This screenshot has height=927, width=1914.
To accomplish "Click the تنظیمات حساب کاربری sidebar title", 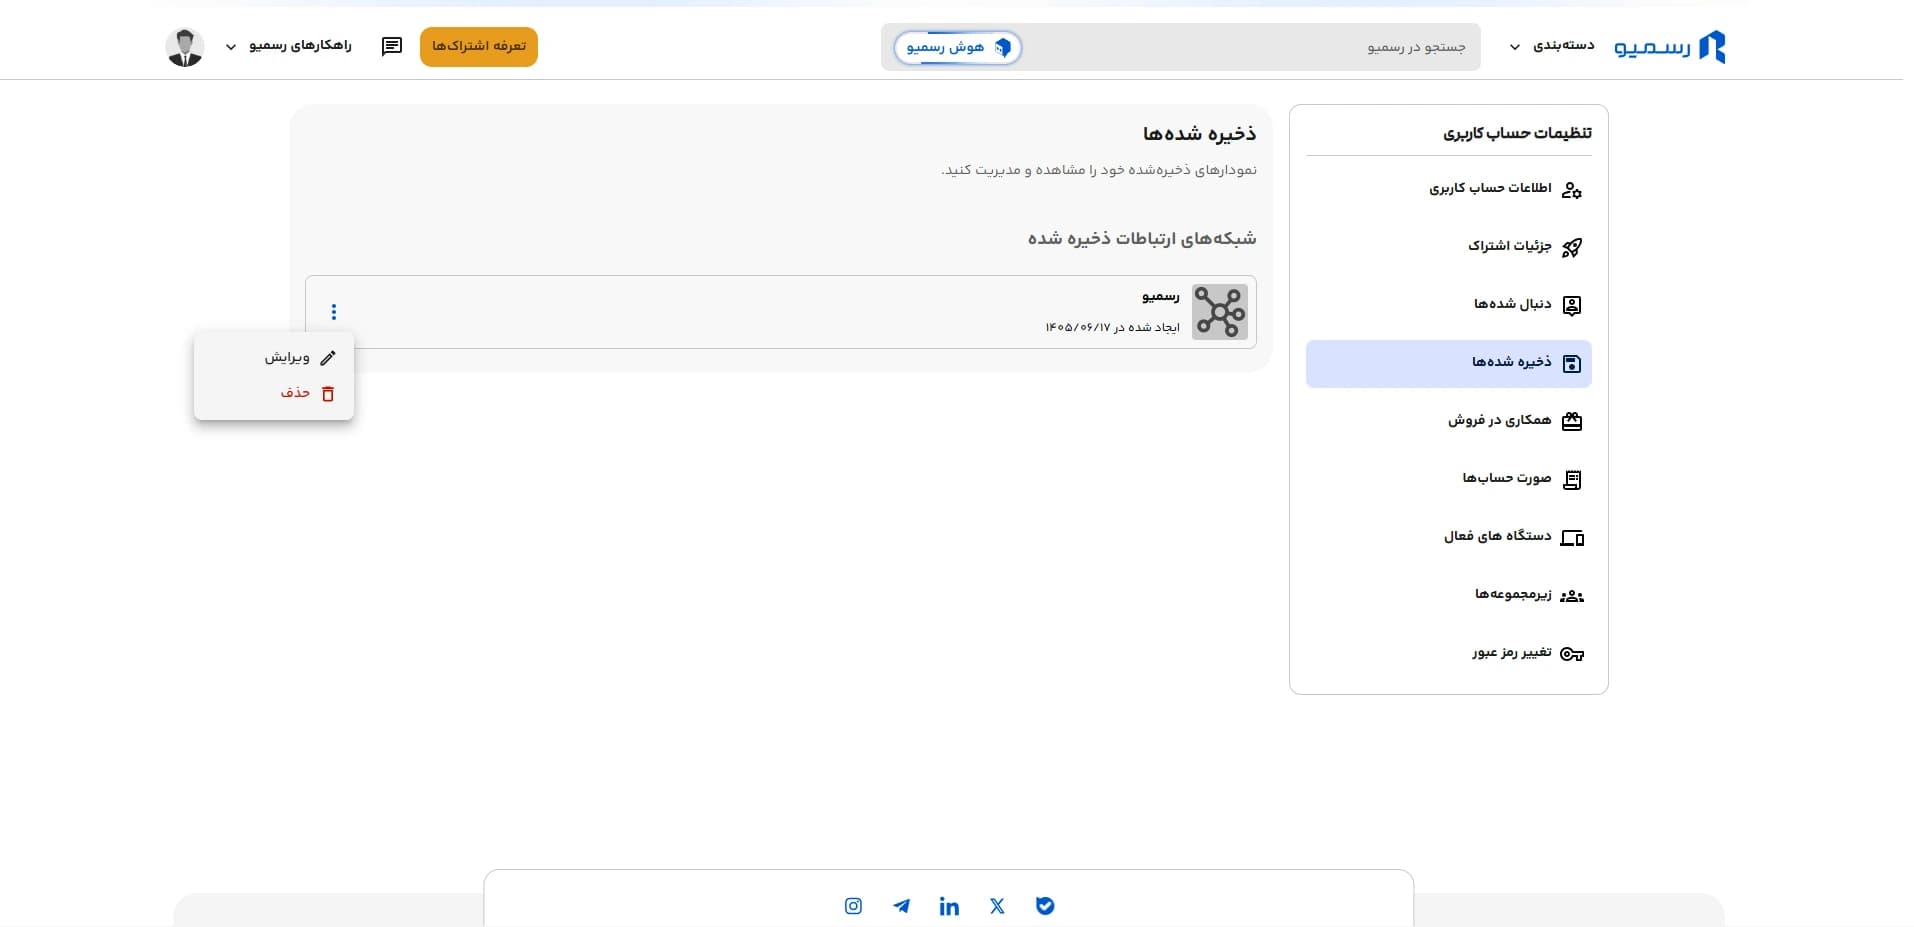I will click(x=1517, y=133).
